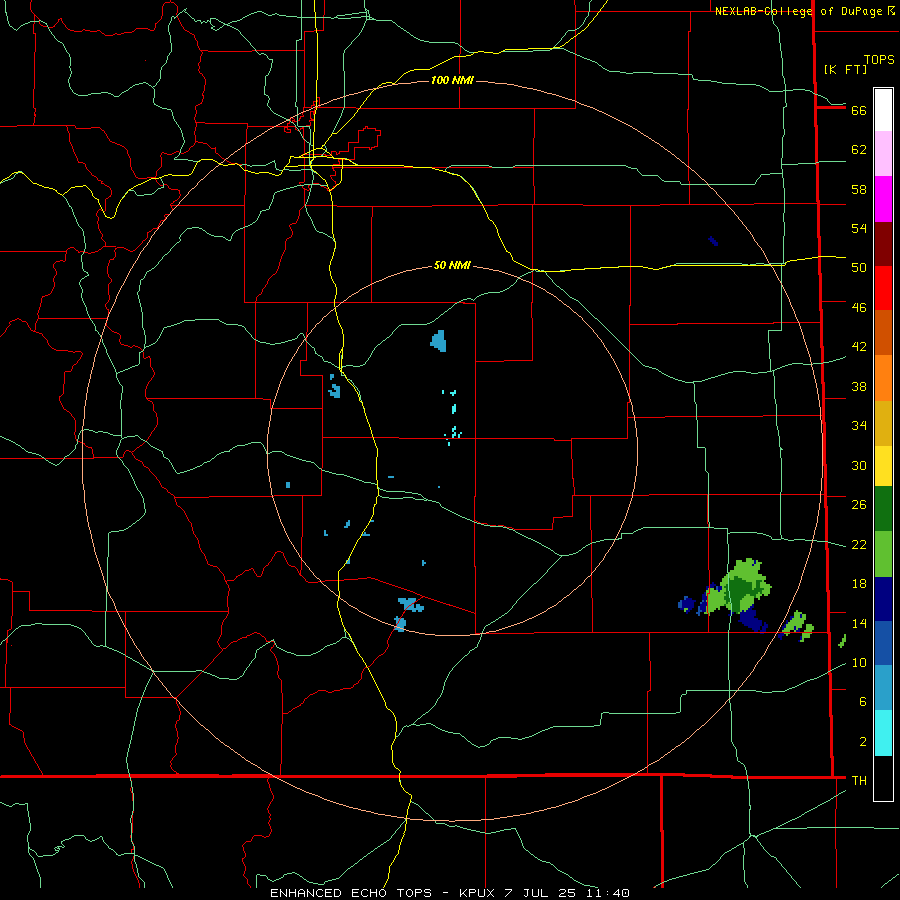900x900 pixels.
Task: Click the 34 value on the scale
Action: pyautogui.click(x=859, y=426)
